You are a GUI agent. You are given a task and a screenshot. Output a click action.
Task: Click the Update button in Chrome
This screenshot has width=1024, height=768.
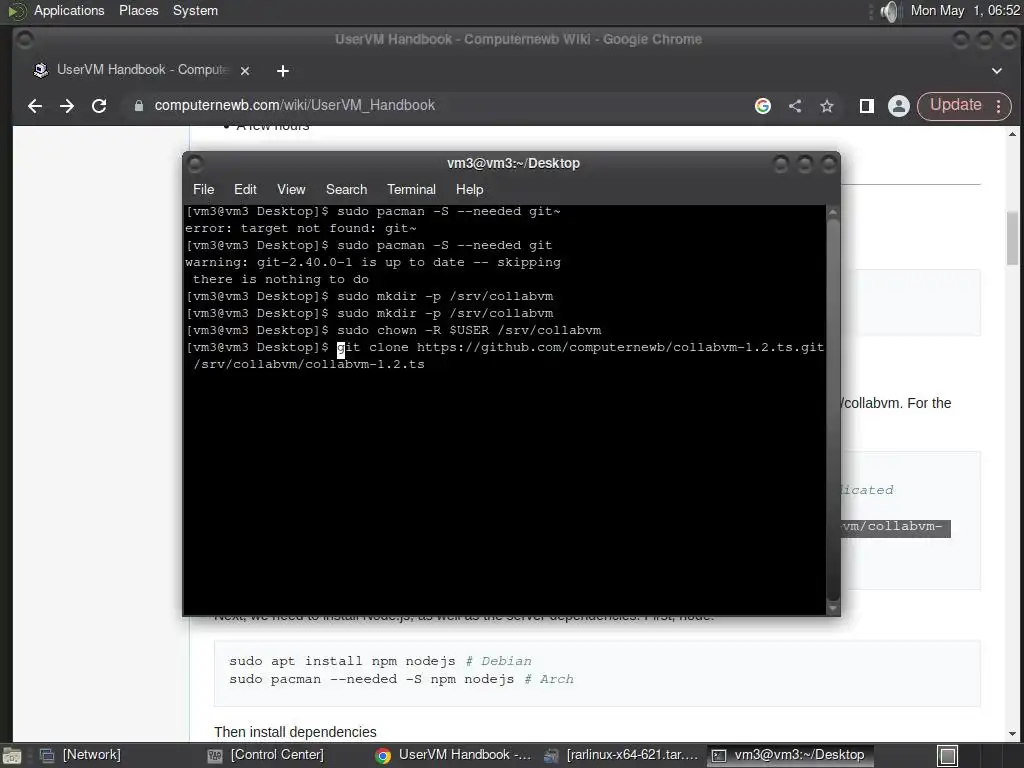[955, 105]
